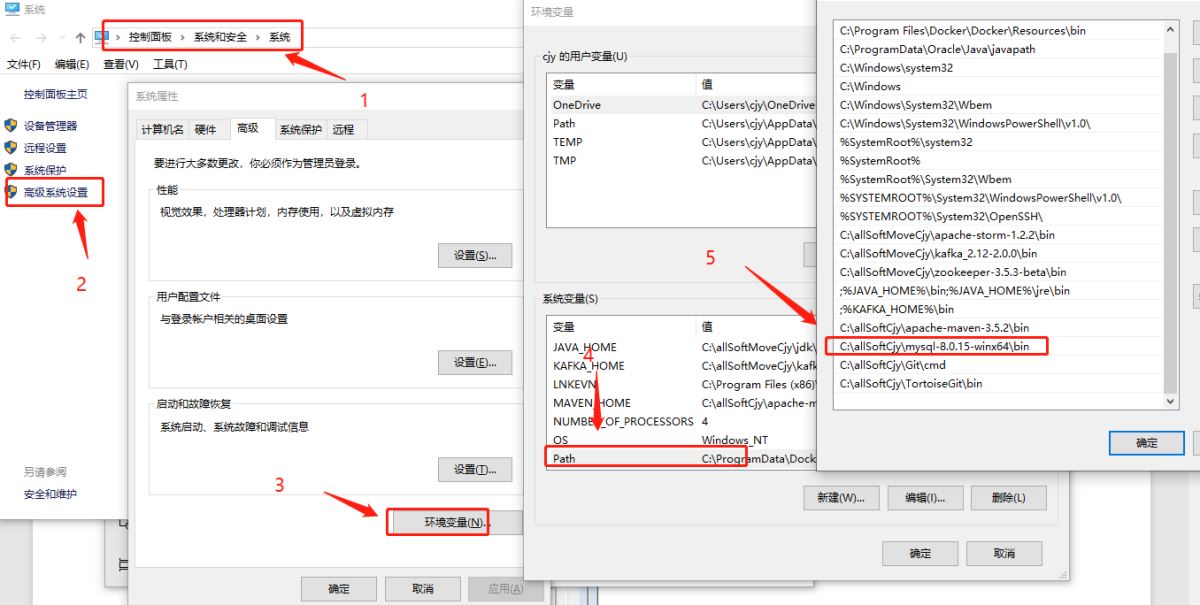Select OneDrive in user variables list

coord(681,104)
